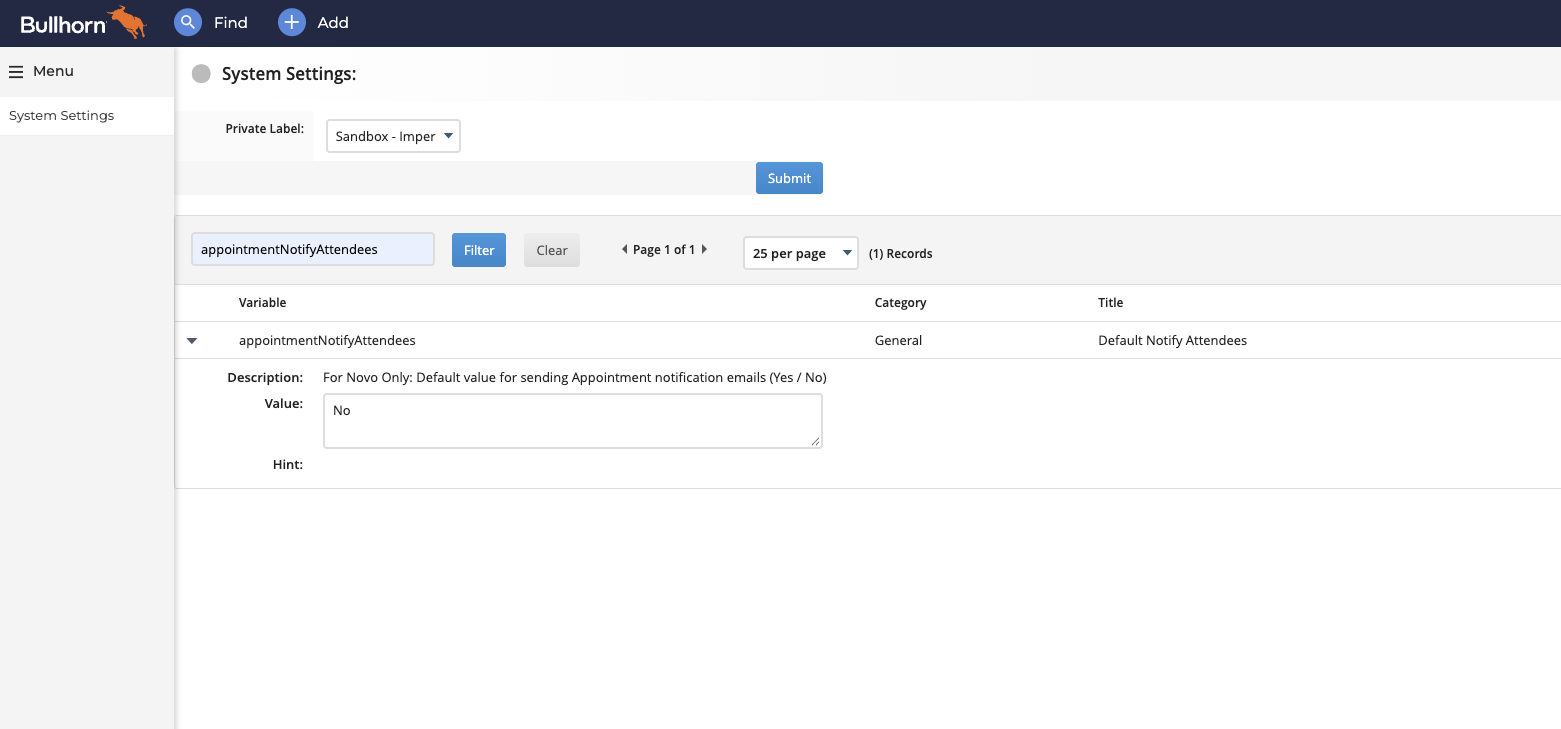Sort by the Category column header
Screen dimensions: 1561x729
[x=900, y=303]
